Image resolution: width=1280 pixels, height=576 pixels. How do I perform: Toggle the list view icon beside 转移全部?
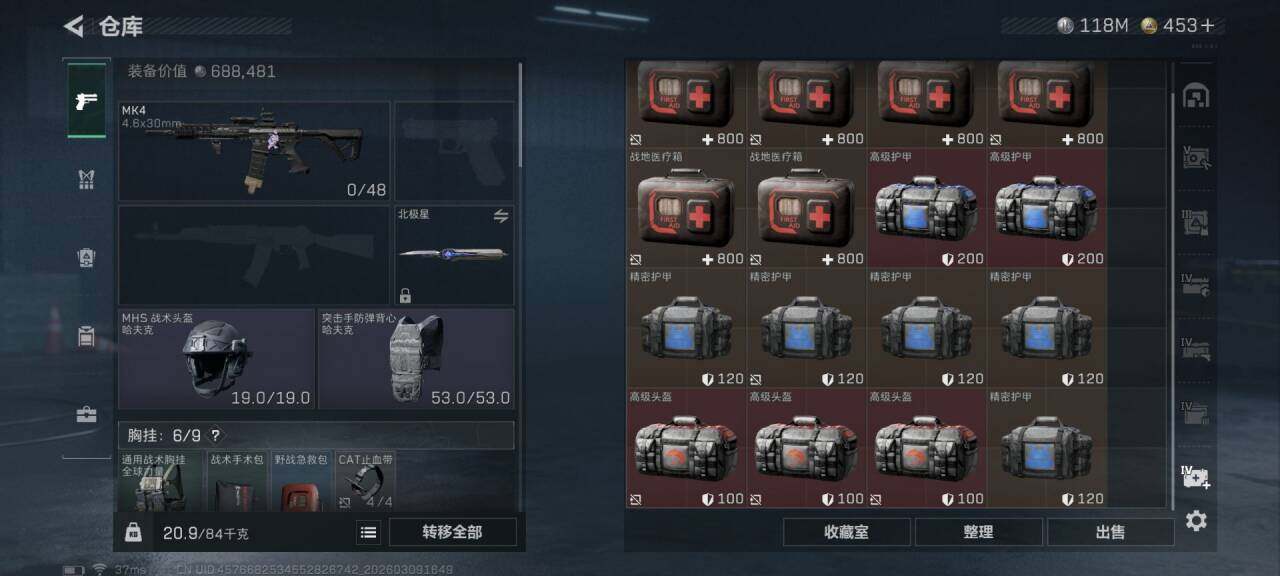click(368, 533)
